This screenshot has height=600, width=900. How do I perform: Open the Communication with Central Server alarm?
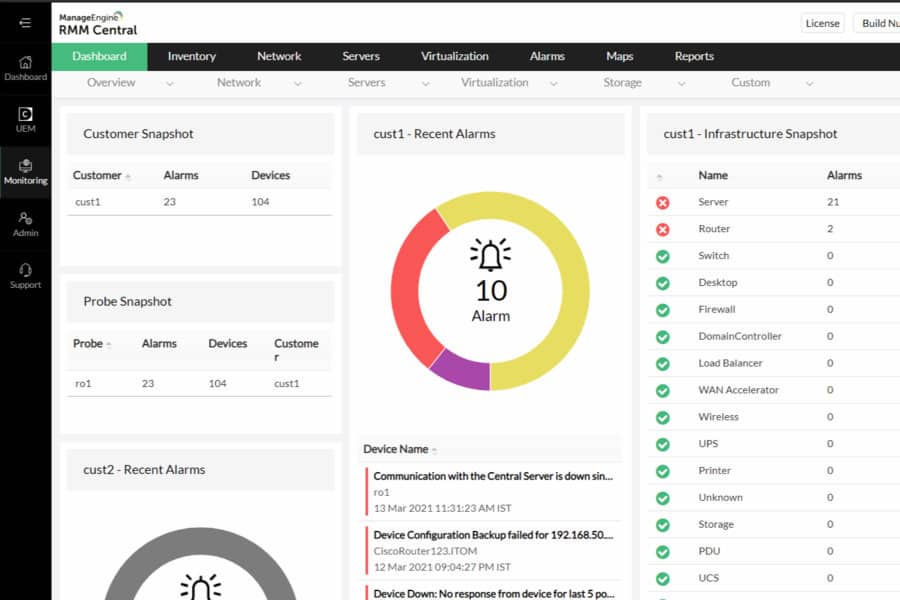pyautogui.click(x=493, y=476)
